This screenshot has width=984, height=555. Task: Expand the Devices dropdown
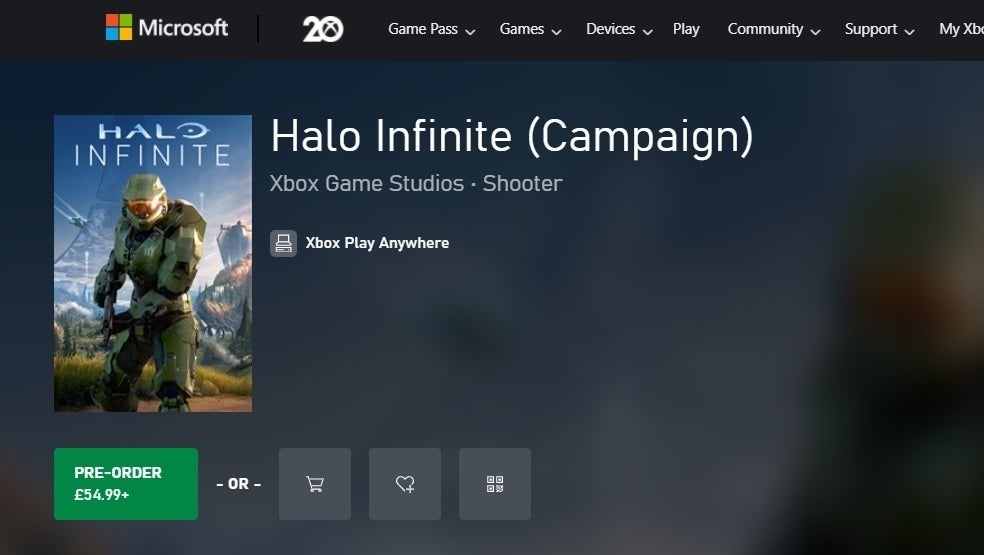(x=619, y=29)
